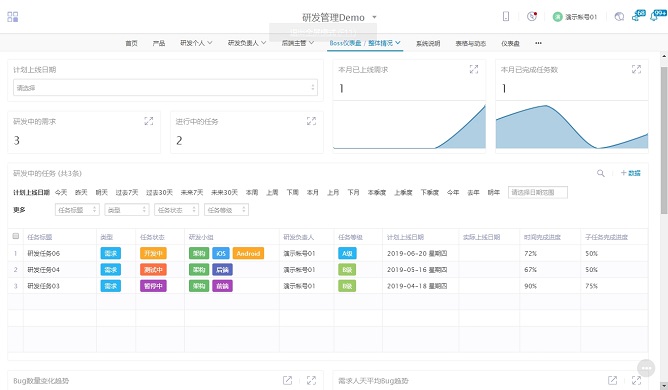Click the 请选择日期范围 date range field

point(538,193)
